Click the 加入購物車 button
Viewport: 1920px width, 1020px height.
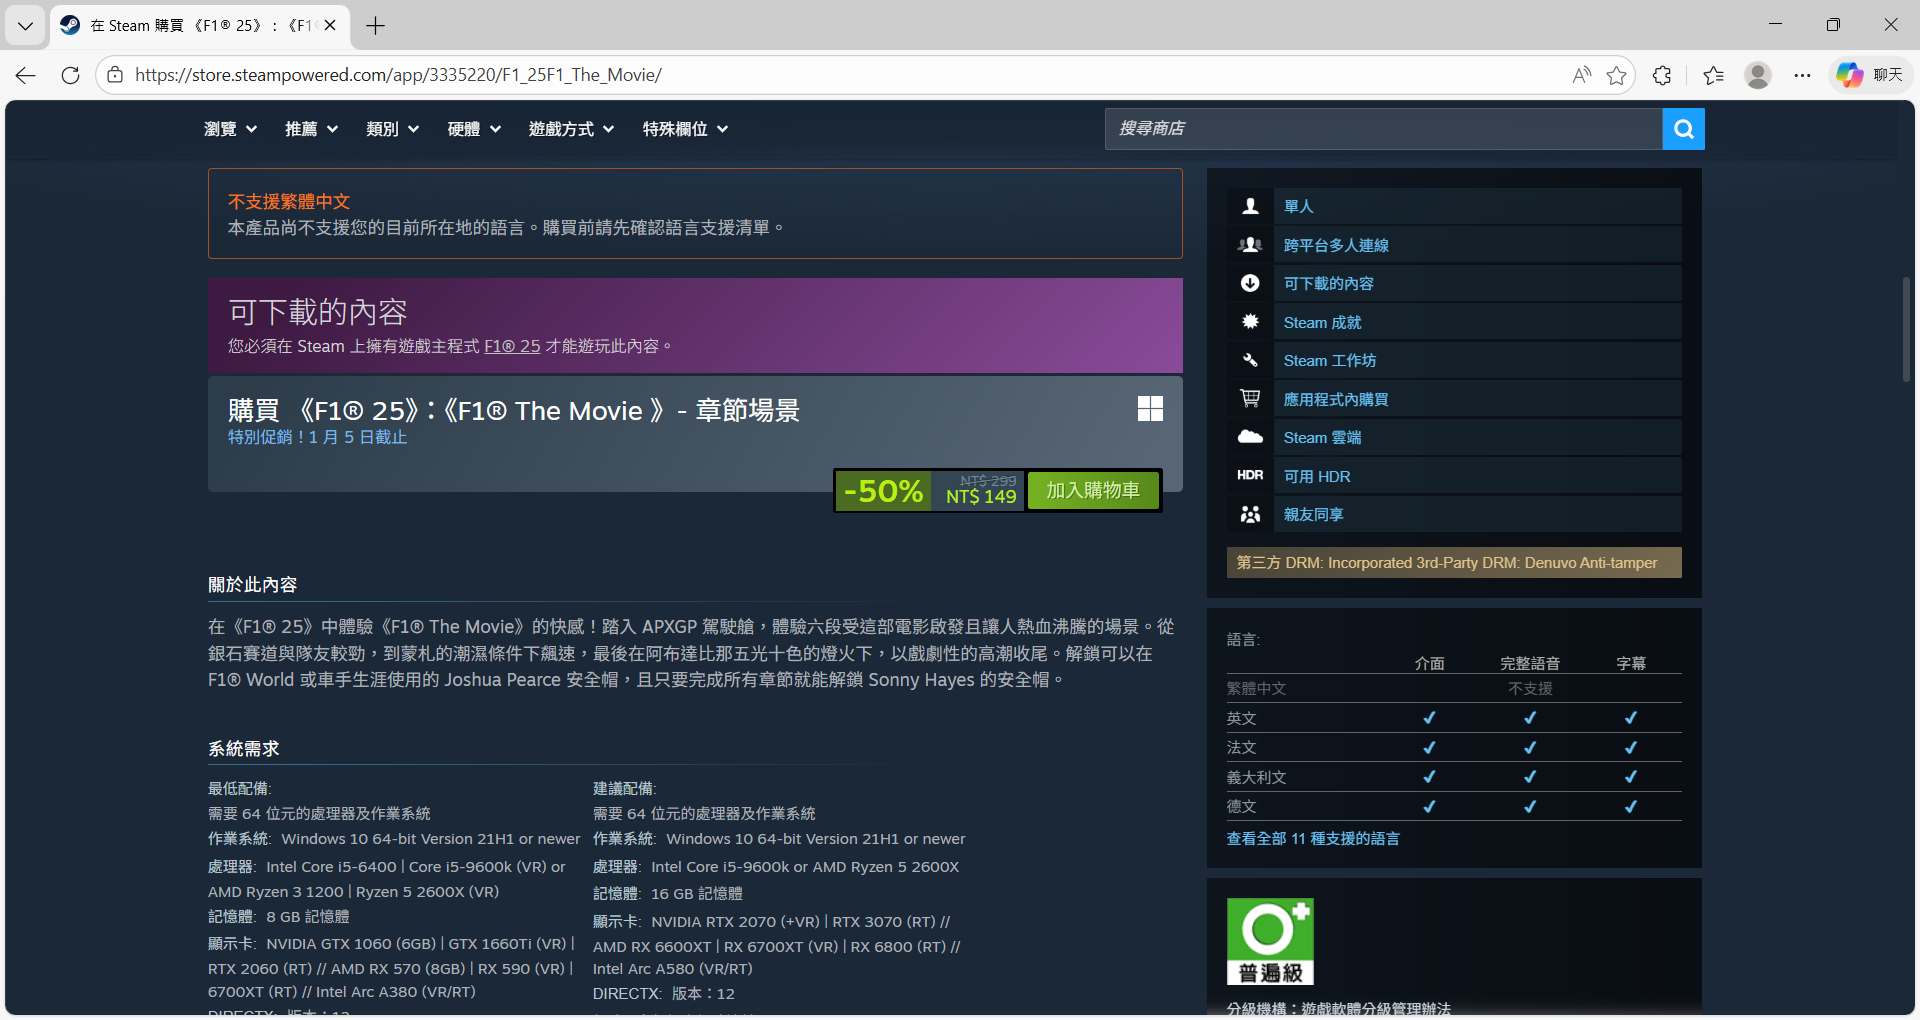point(1093,491)
